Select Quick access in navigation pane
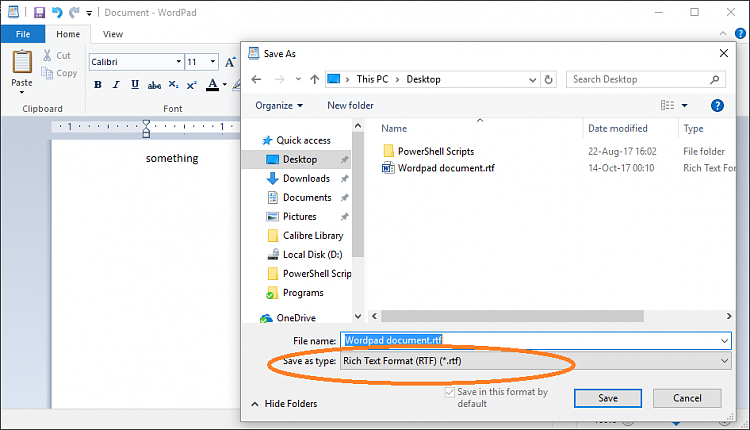 coord(303,141)
